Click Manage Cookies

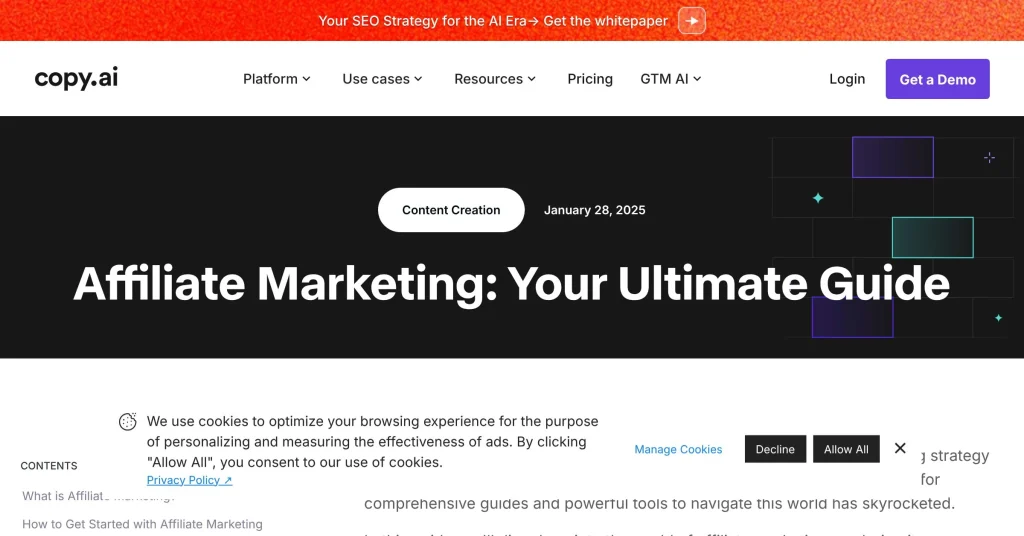678,449
